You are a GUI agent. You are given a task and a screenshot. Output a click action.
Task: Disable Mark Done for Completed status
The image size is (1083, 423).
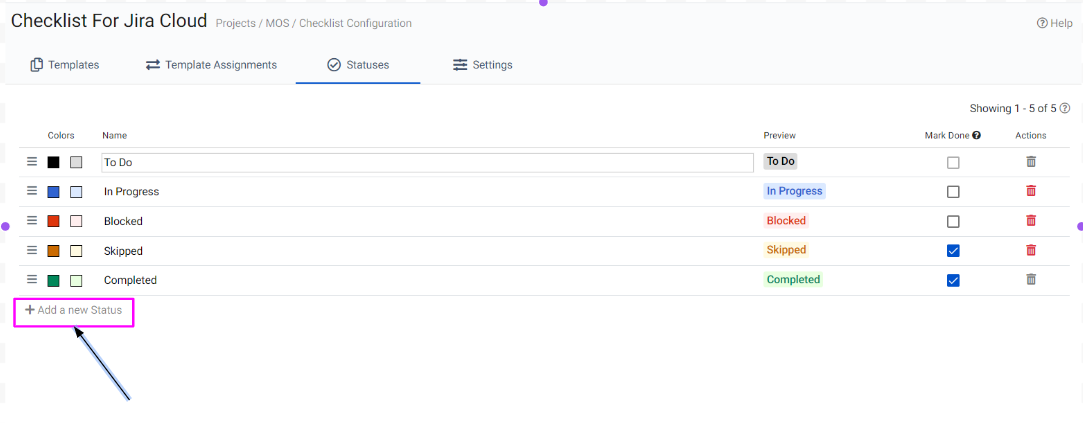click(x=953, y=280)
